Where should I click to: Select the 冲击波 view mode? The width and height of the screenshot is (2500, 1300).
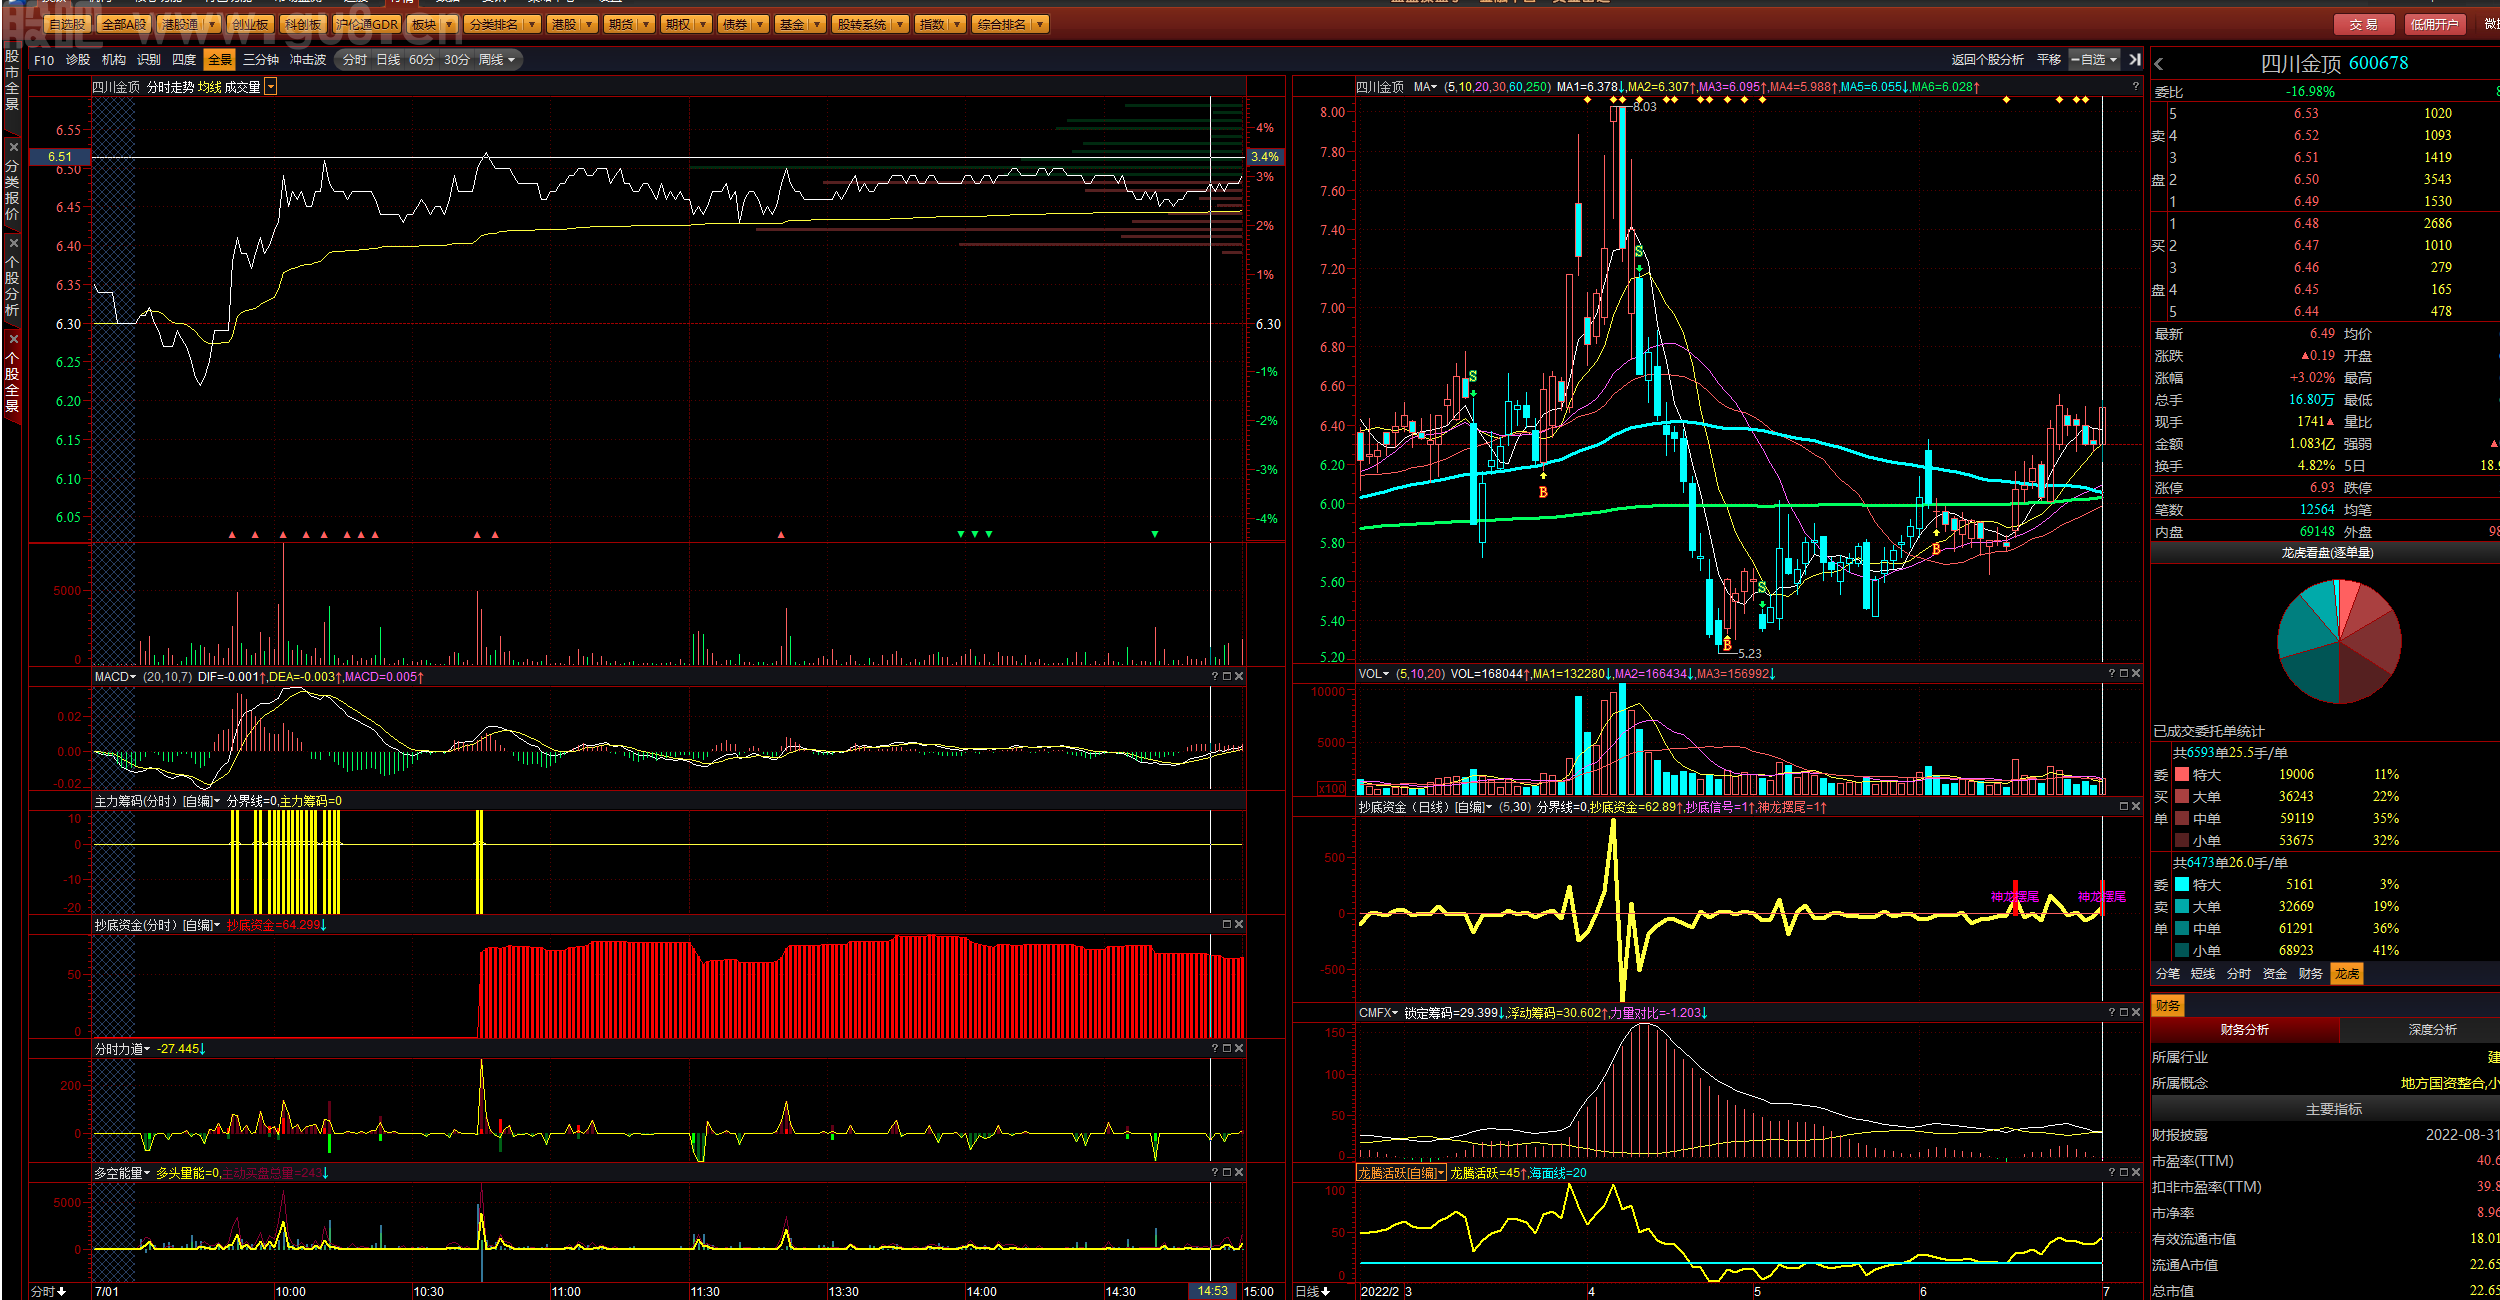pos(308,60)
